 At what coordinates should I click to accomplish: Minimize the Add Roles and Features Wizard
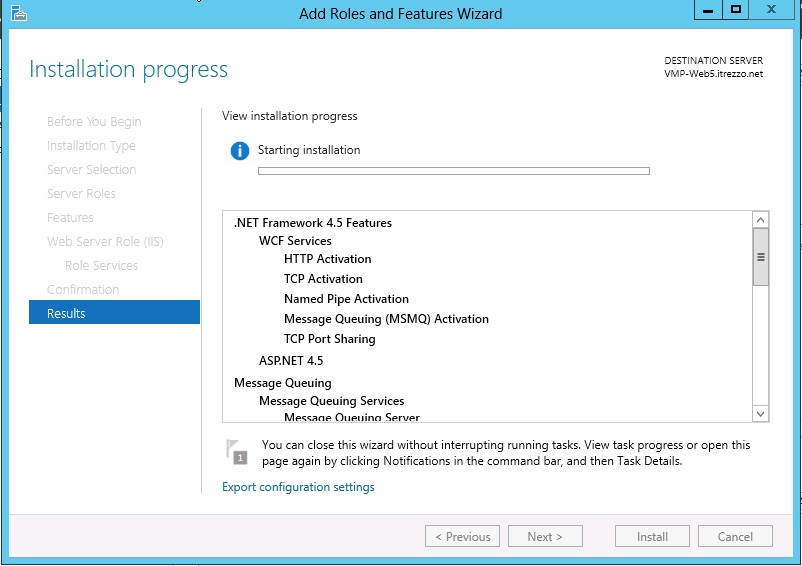coord(708,10)
